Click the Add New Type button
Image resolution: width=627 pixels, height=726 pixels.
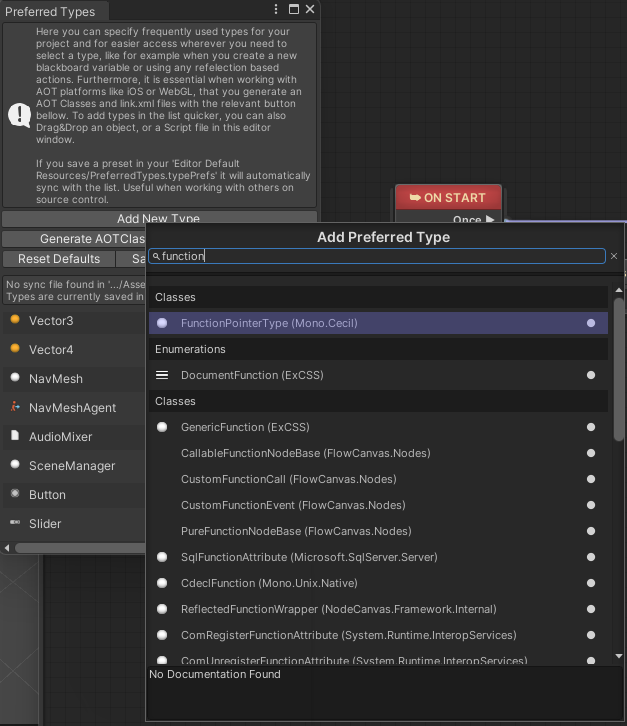click(160, 218)
